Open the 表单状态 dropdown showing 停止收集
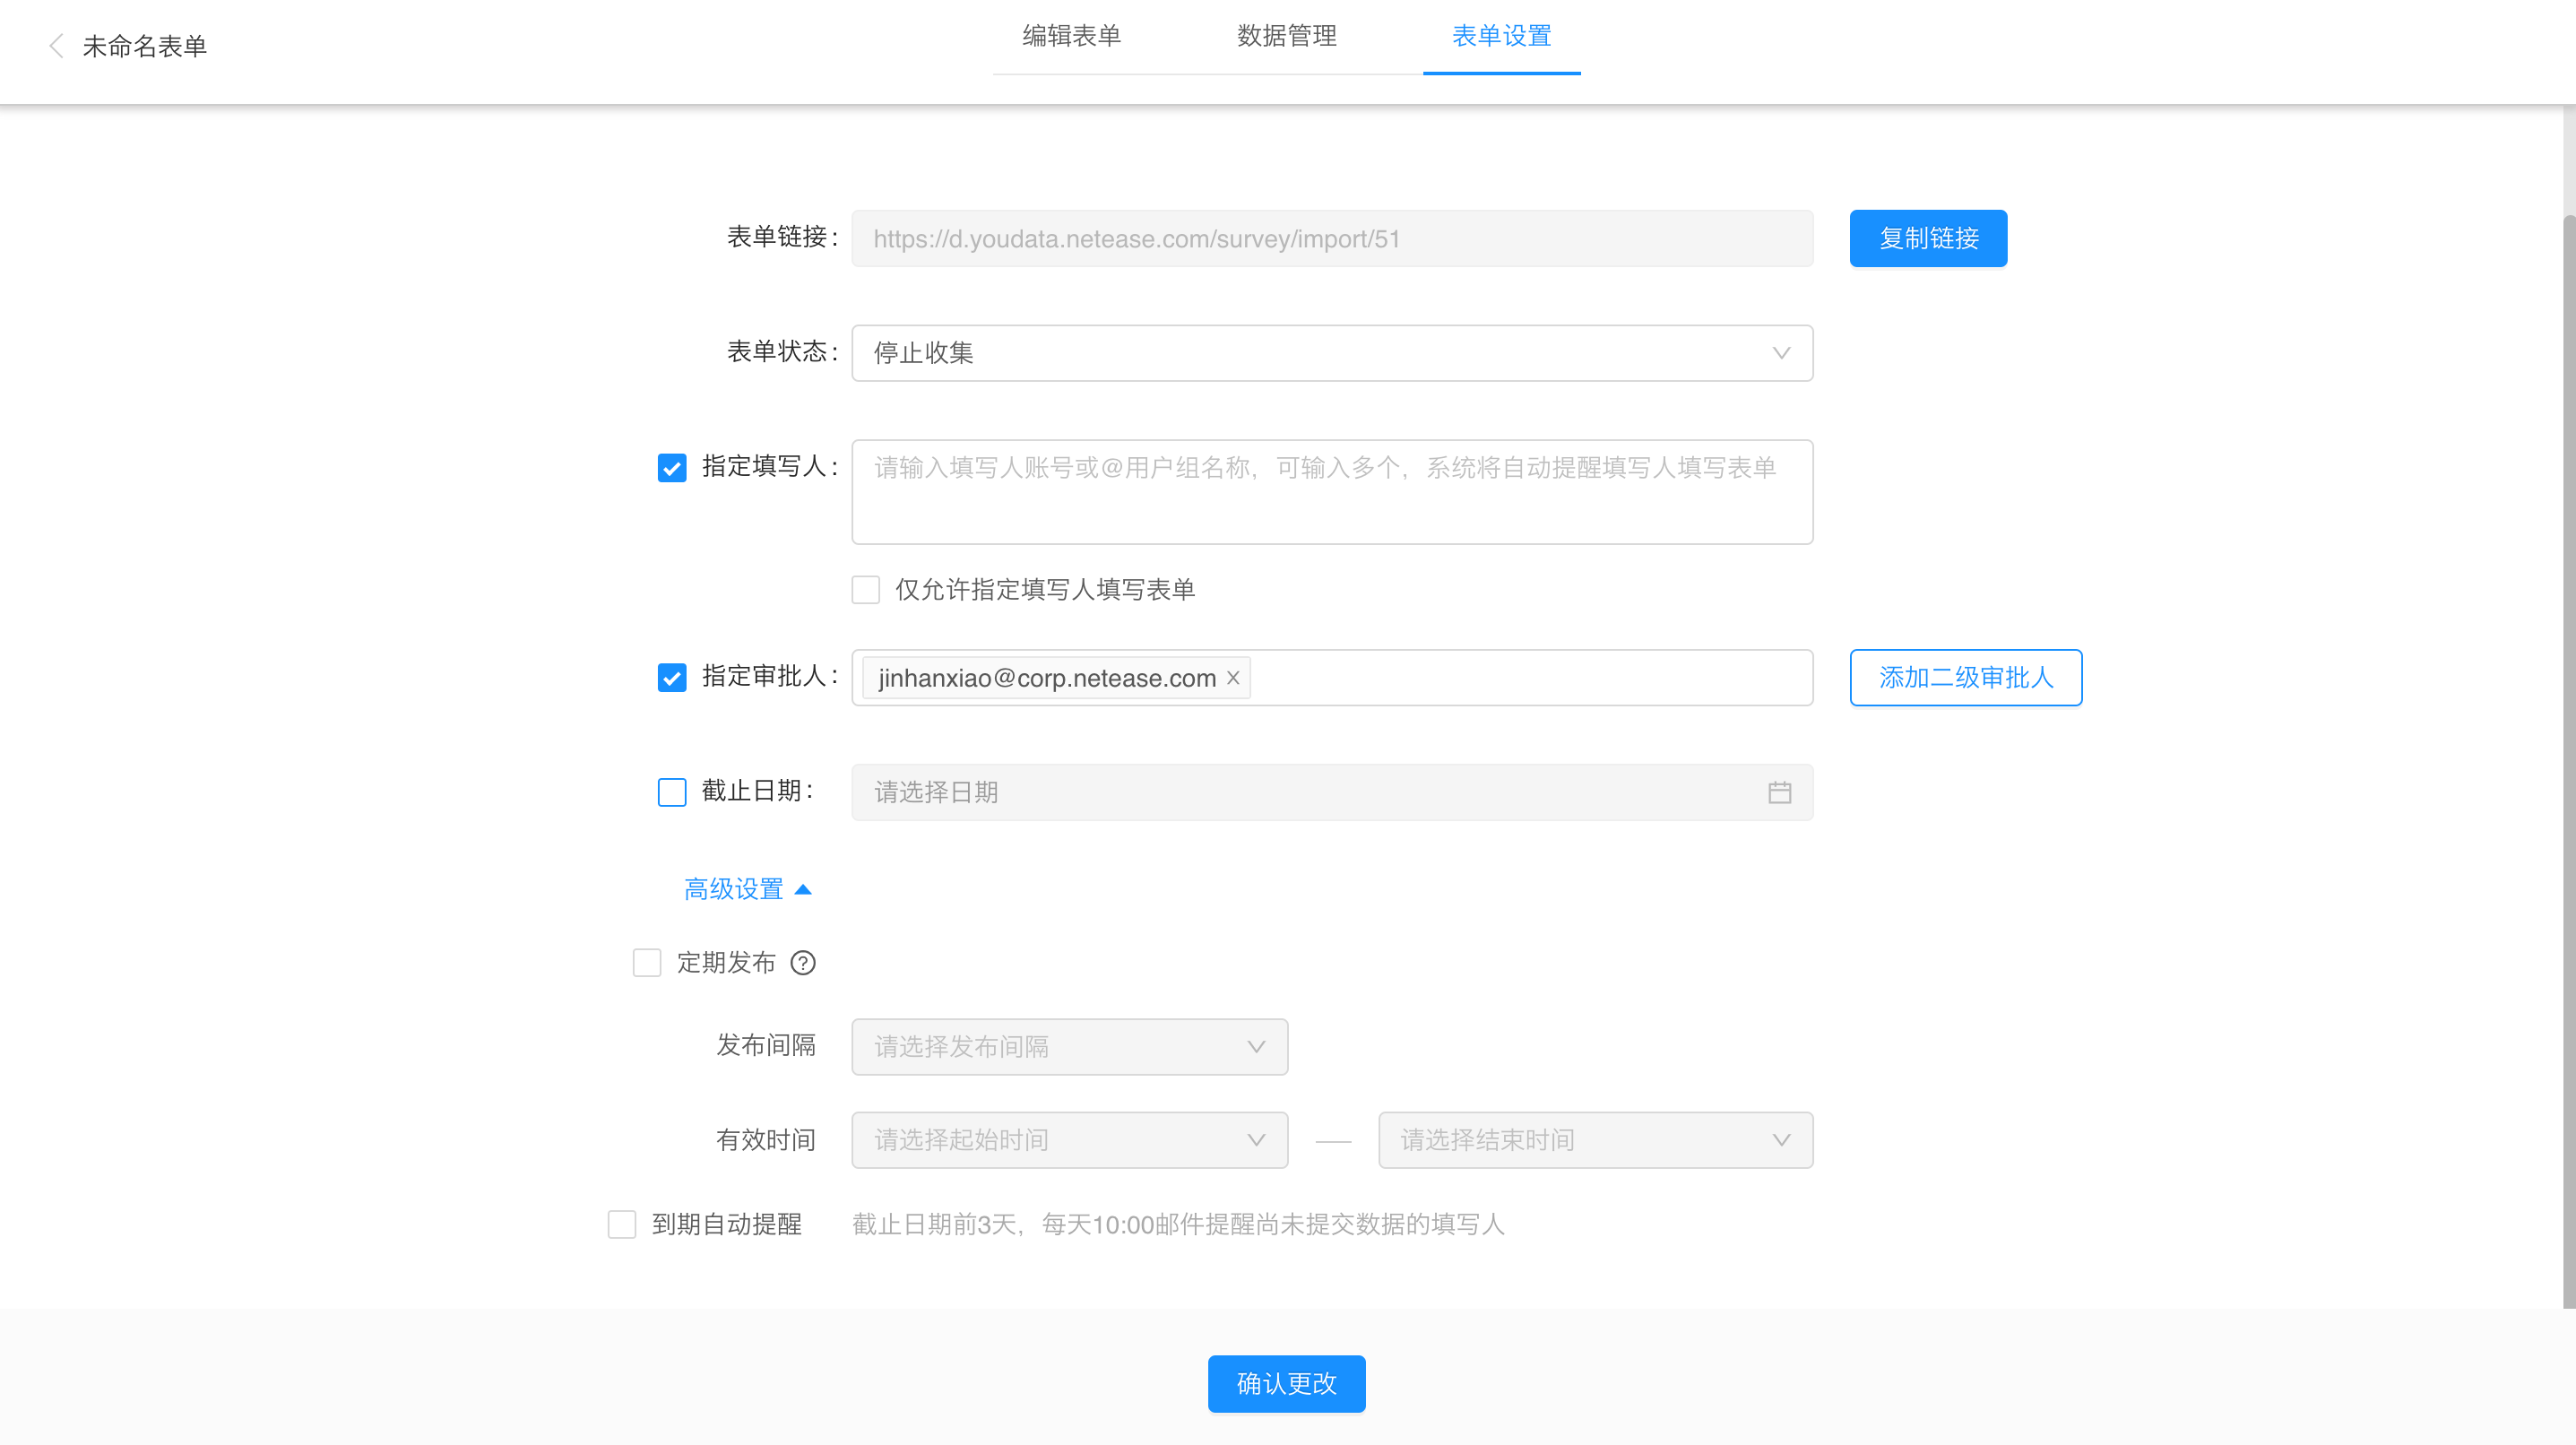This screenshot has width=2576, height=1445. [1331, 353]
